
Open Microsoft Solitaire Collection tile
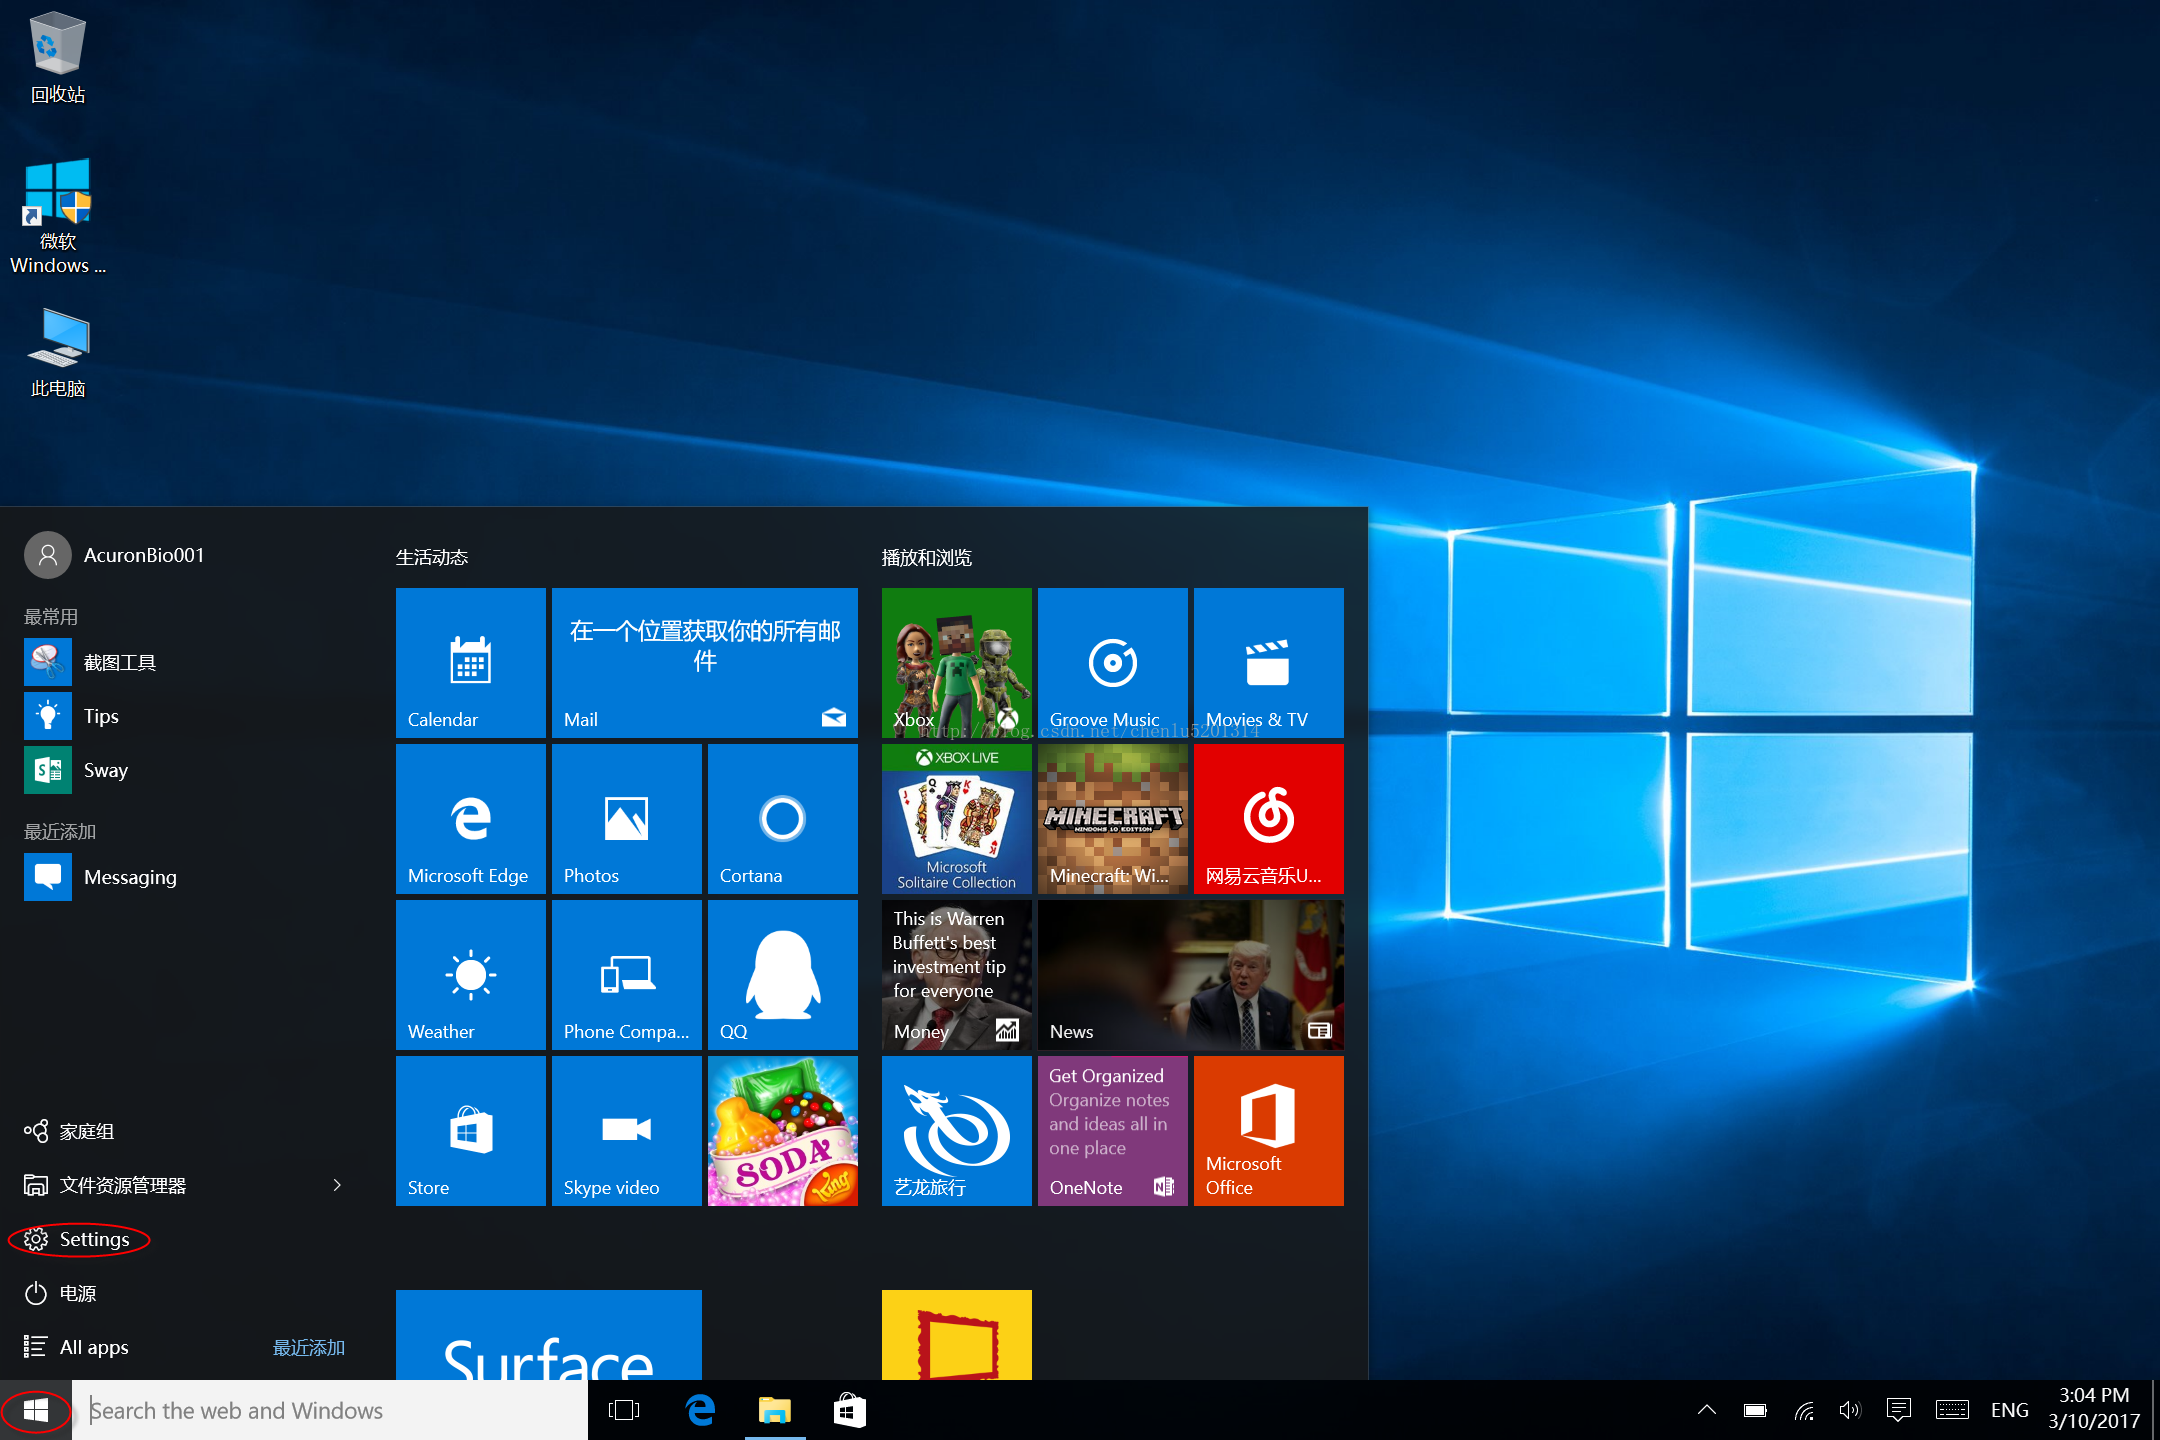[x=957, y=819]
